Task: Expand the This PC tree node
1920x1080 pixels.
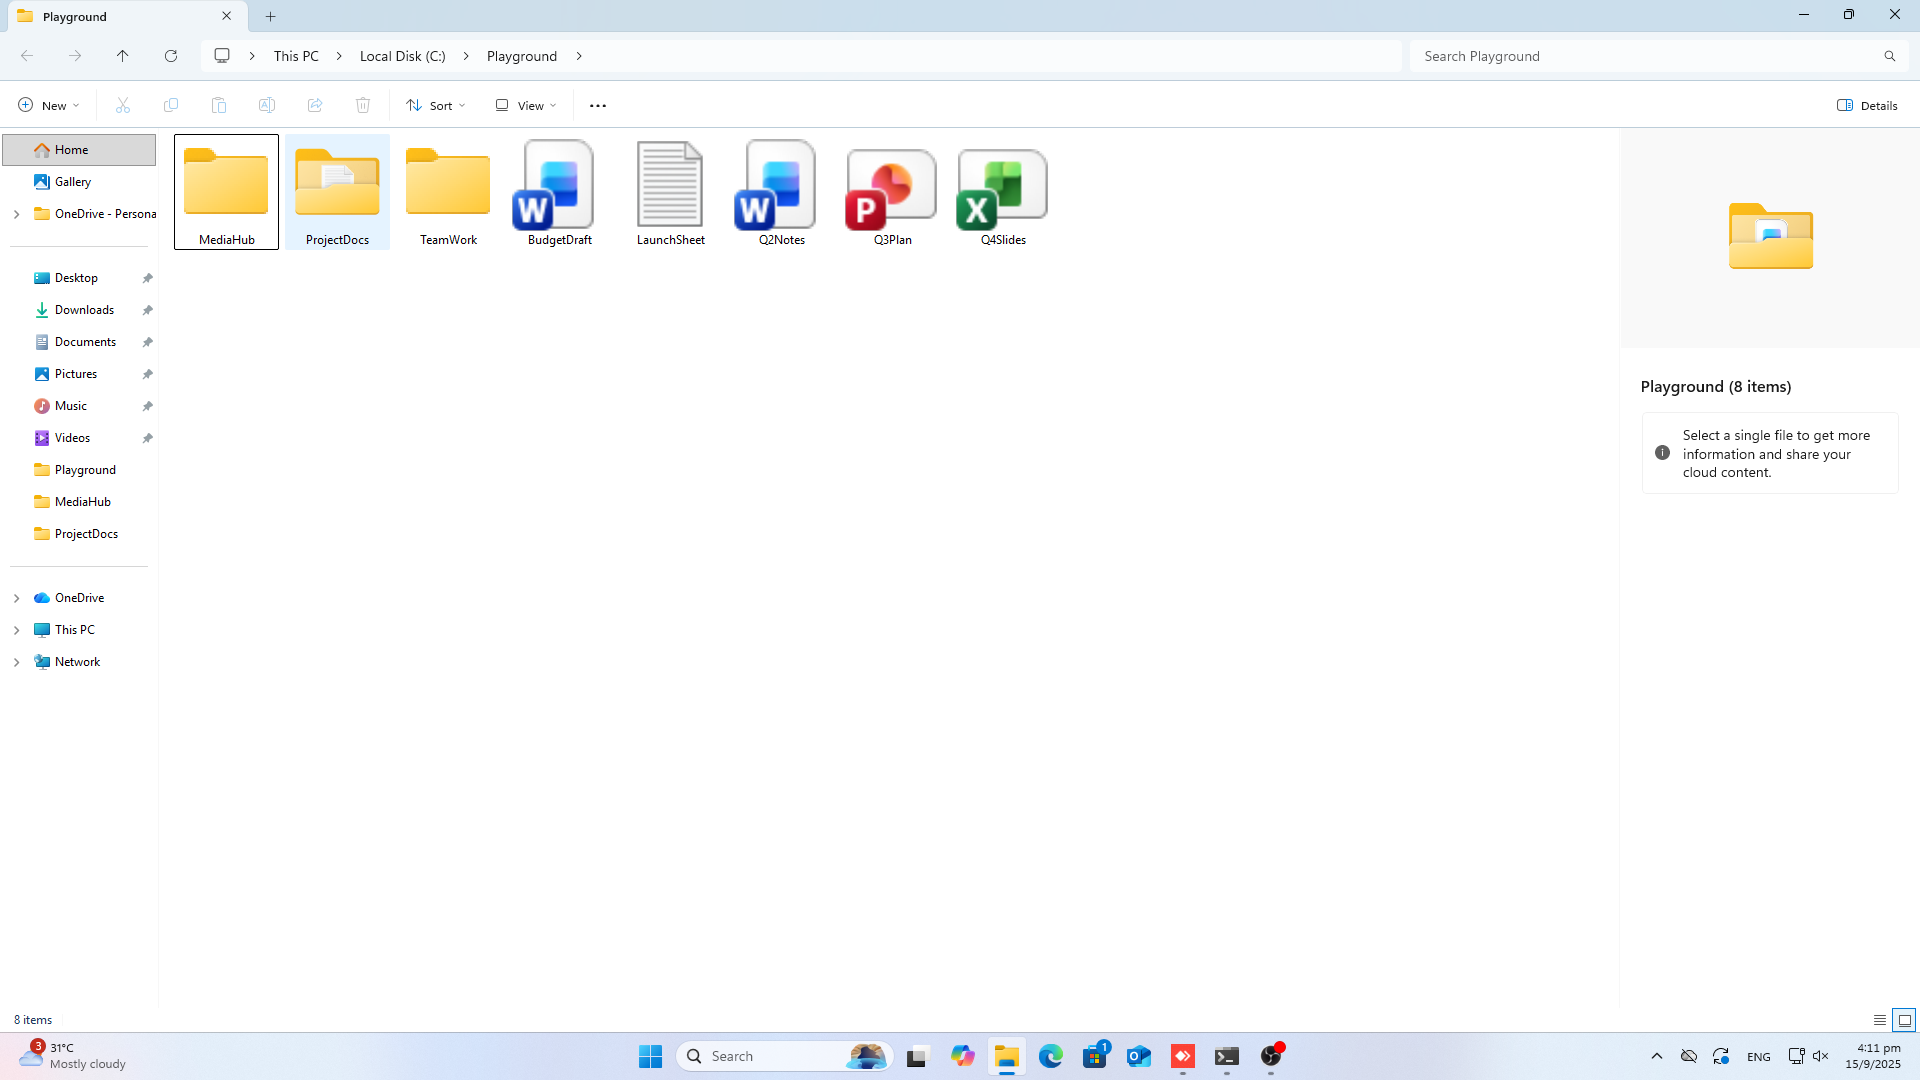Action: pos(16,630)
